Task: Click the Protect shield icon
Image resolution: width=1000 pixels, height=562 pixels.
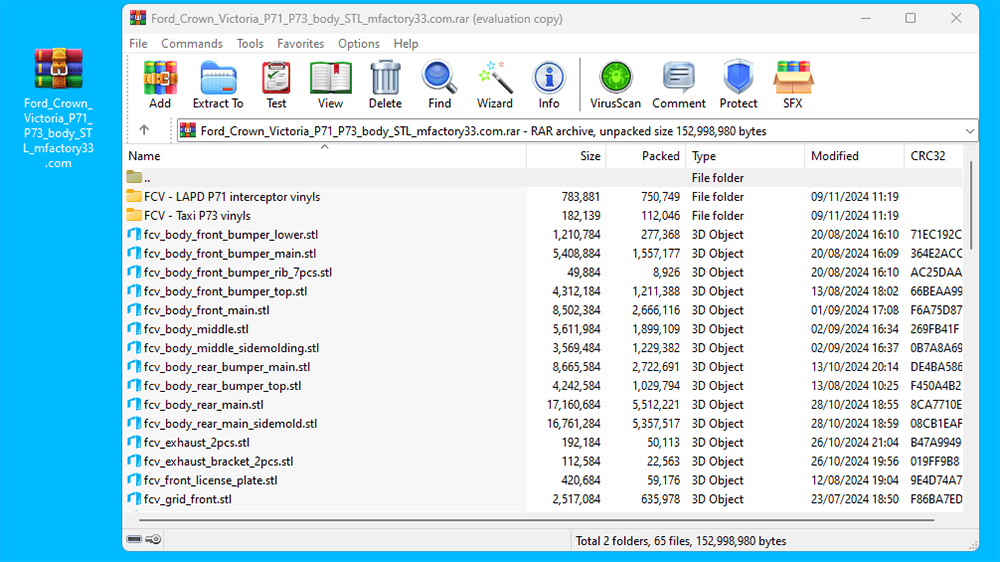Action: coord(739,85)
